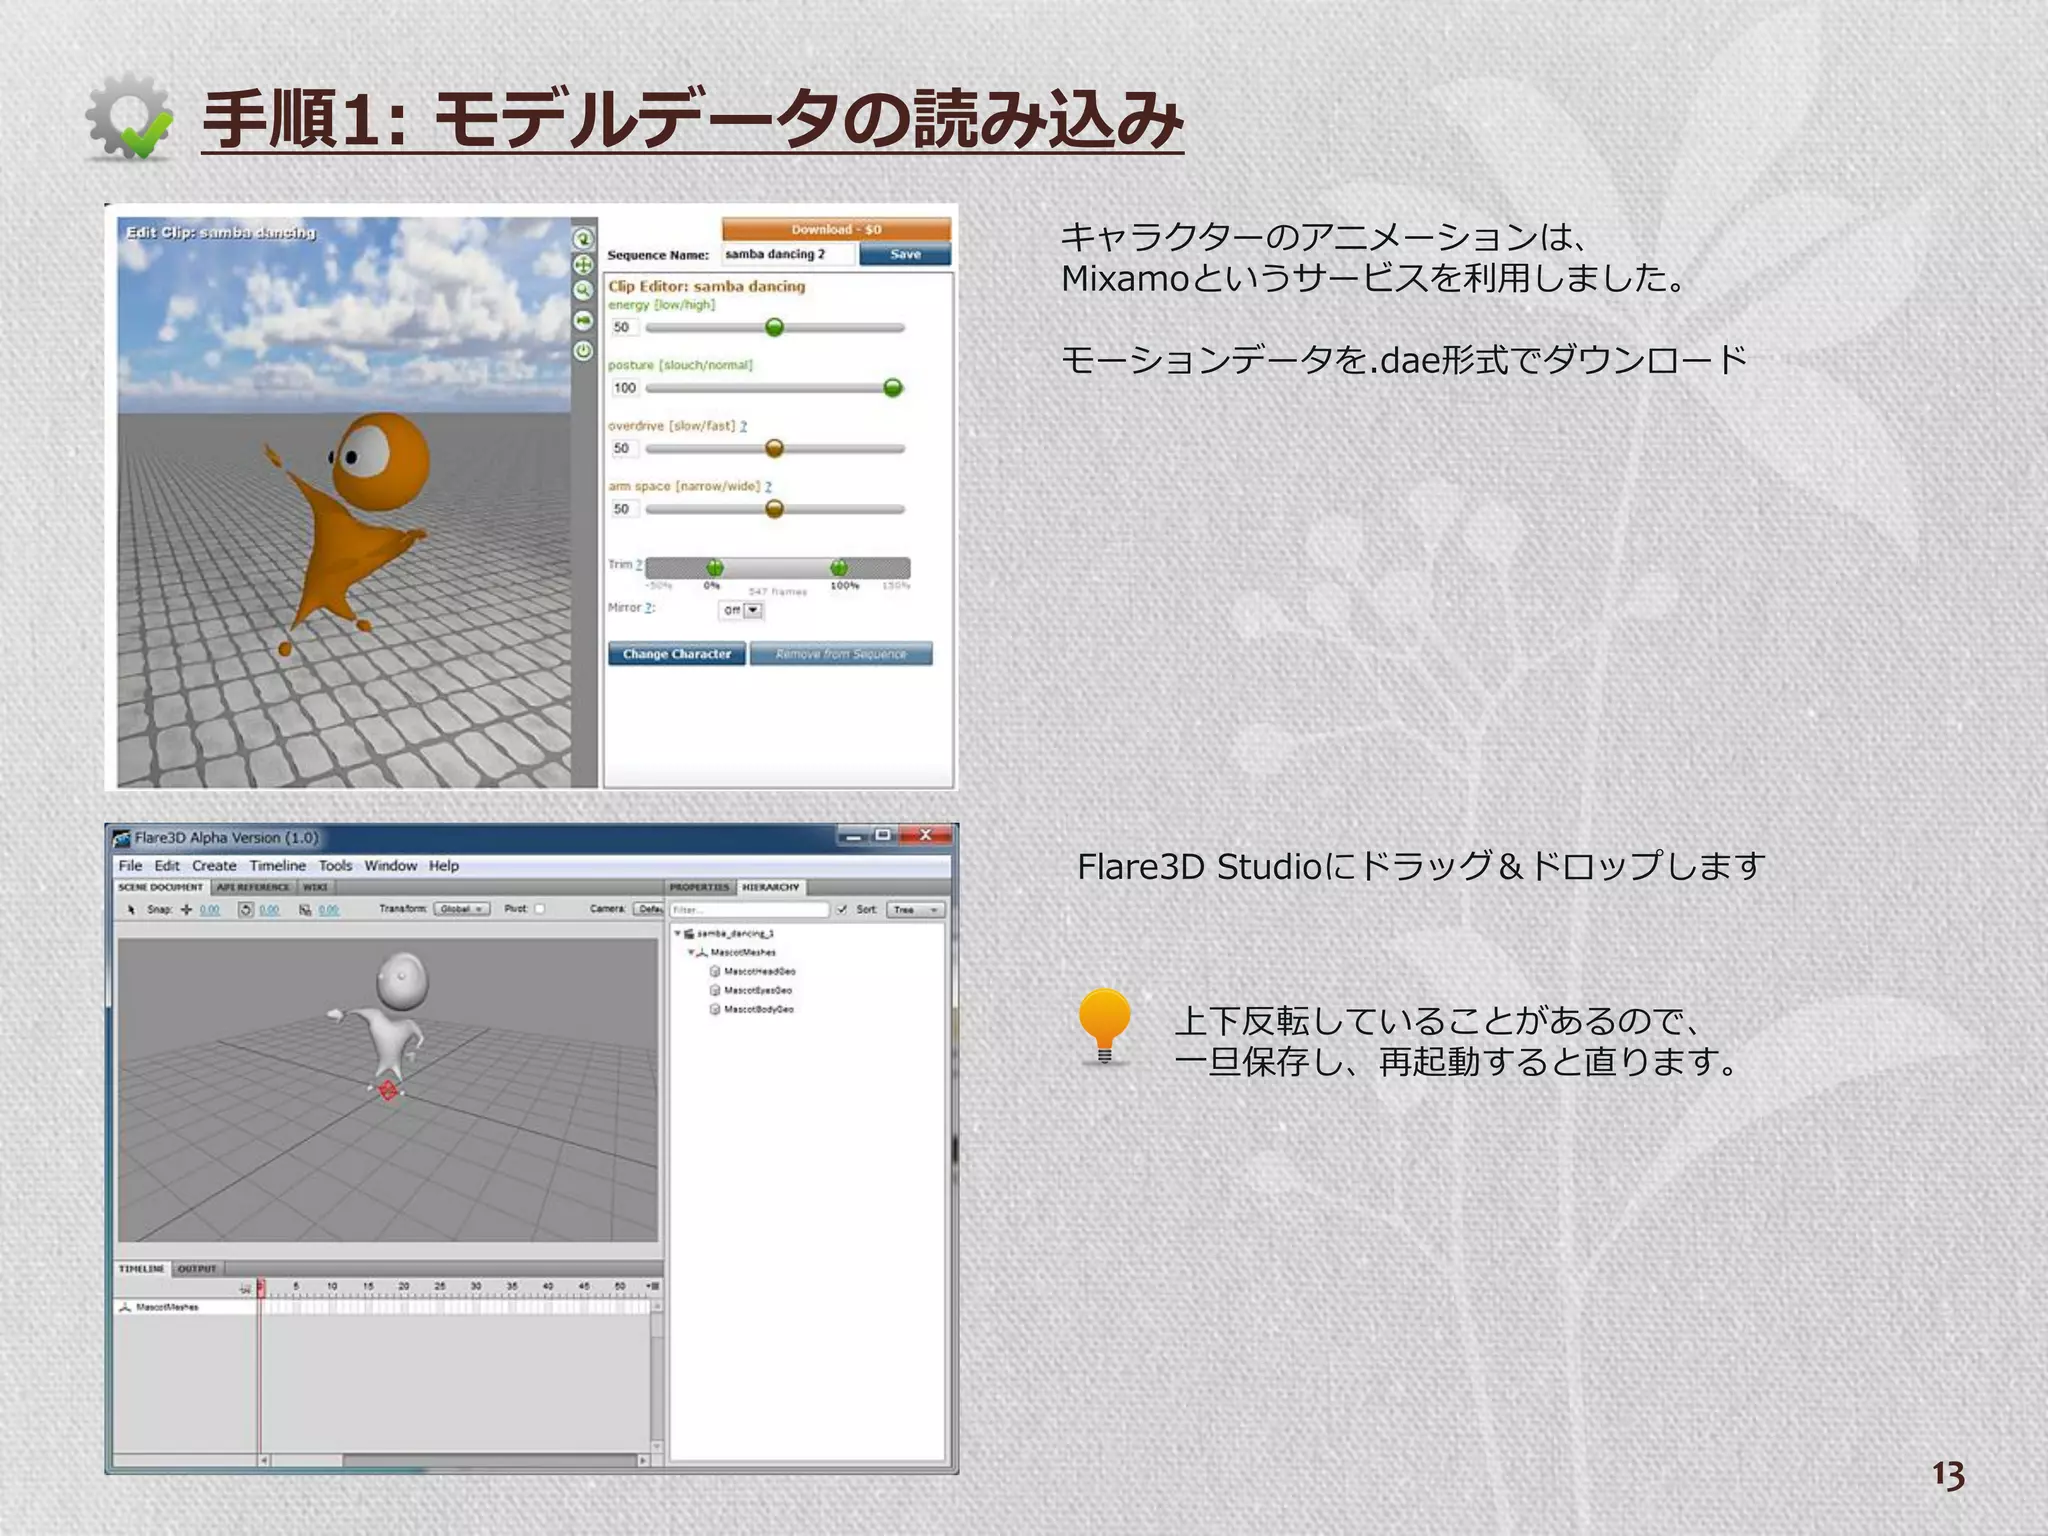The height and width of the screenshot is (1536, 2048).
Task: Click the power/reset icon in Mixamo viewer
Action: coord(583,351)
